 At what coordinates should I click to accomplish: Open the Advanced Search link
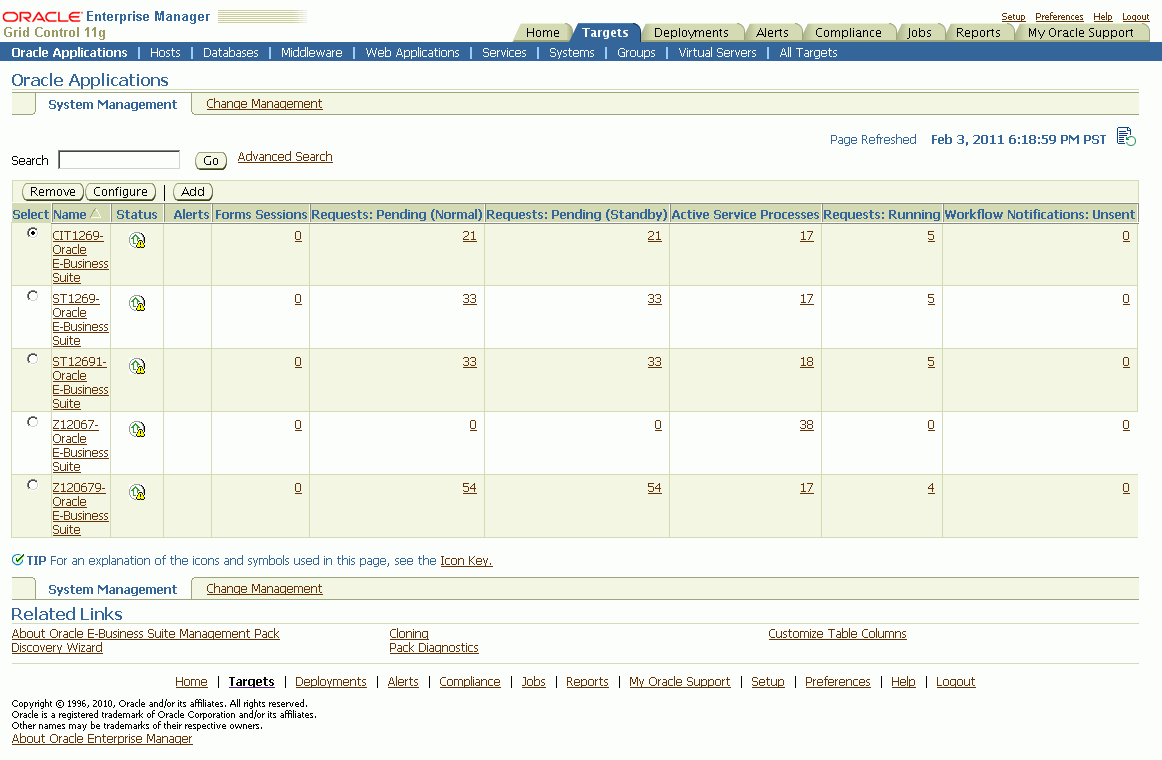285,157
